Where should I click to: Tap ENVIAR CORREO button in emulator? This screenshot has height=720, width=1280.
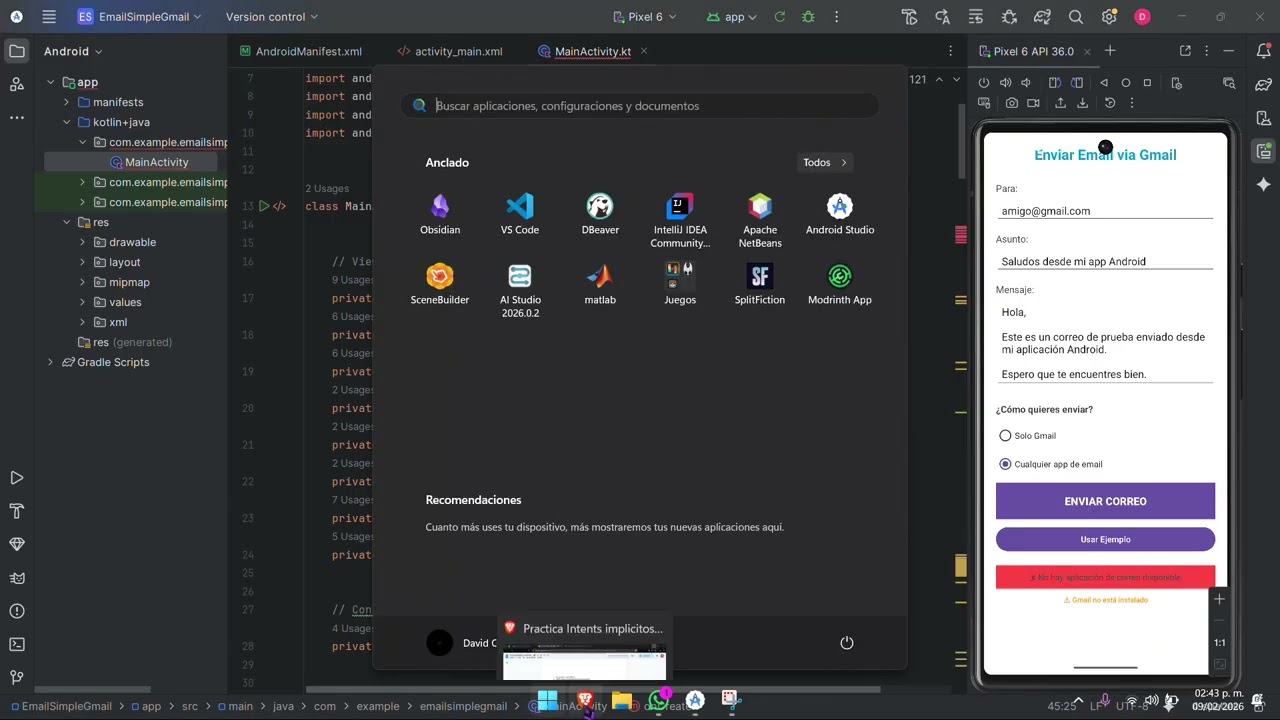pos(1105,501)
